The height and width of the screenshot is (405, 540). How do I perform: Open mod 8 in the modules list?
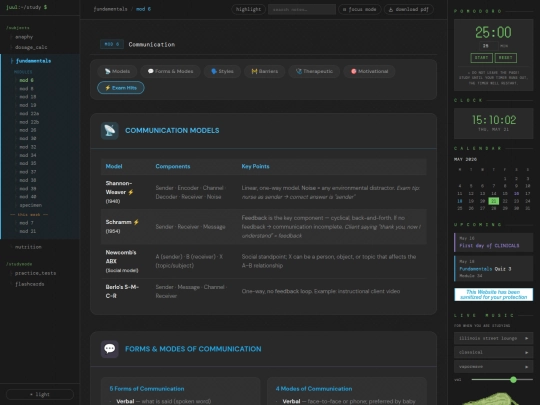[27, 89]
